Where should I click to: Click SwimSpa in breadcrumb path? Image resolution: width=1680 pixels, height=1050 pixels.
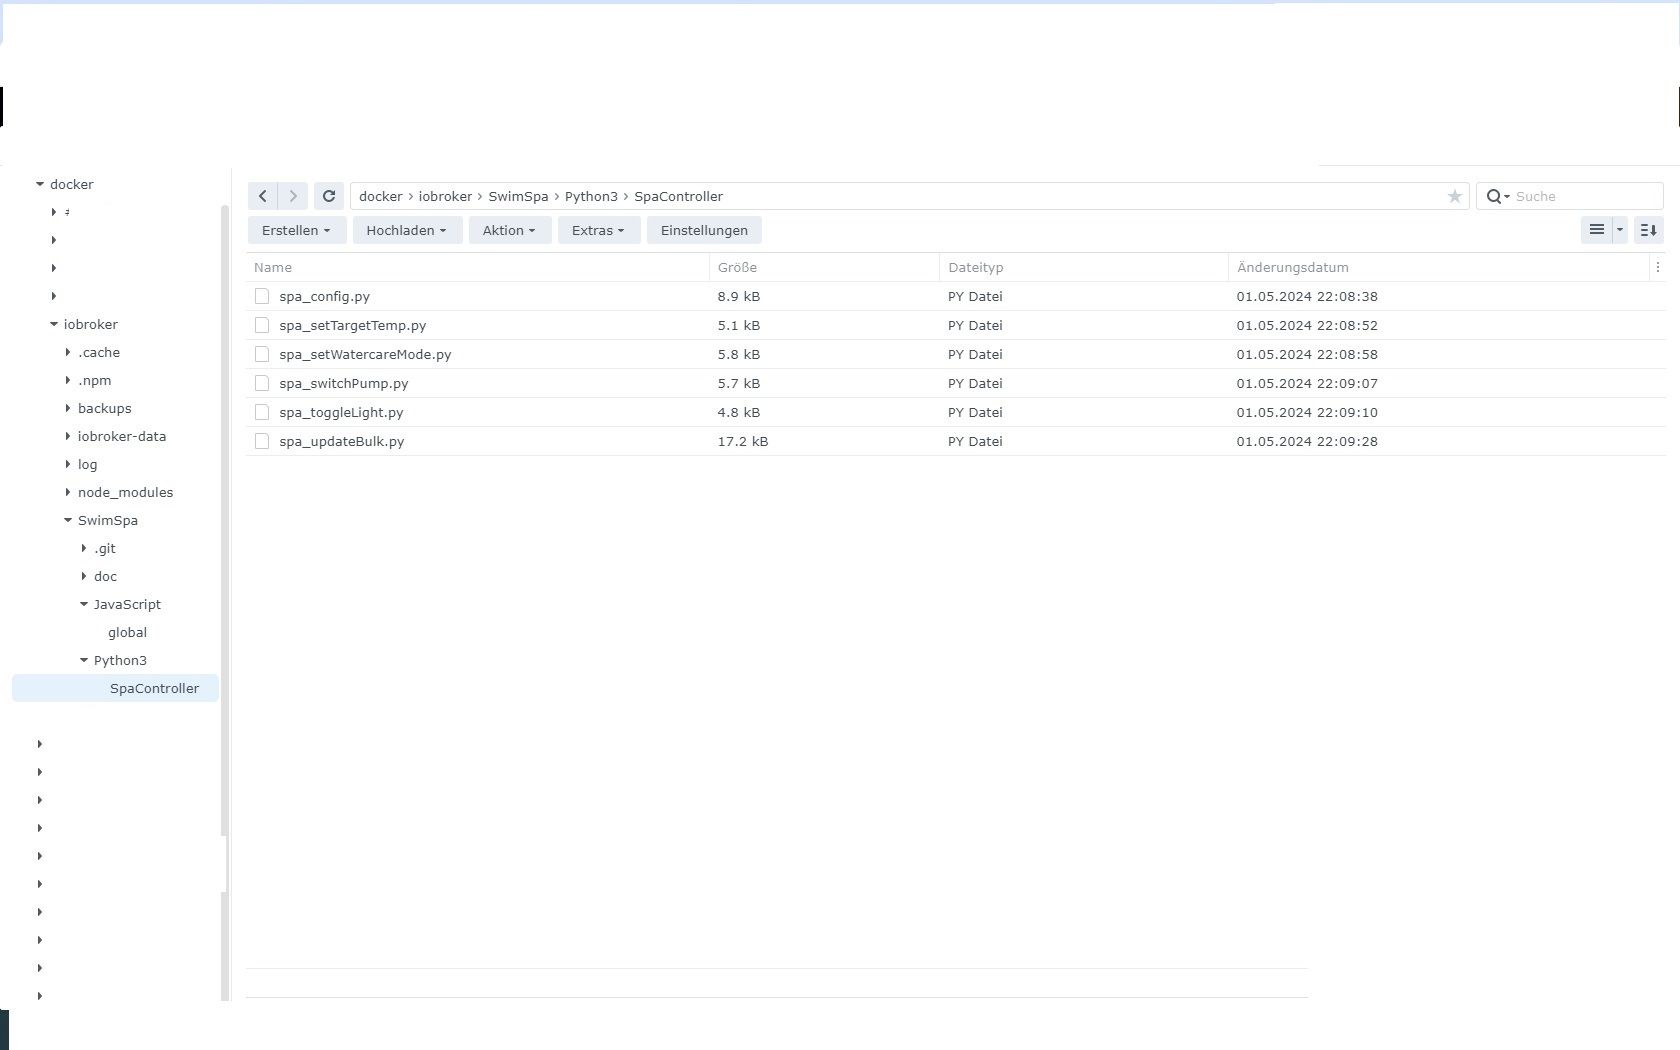tap(518, 196)
